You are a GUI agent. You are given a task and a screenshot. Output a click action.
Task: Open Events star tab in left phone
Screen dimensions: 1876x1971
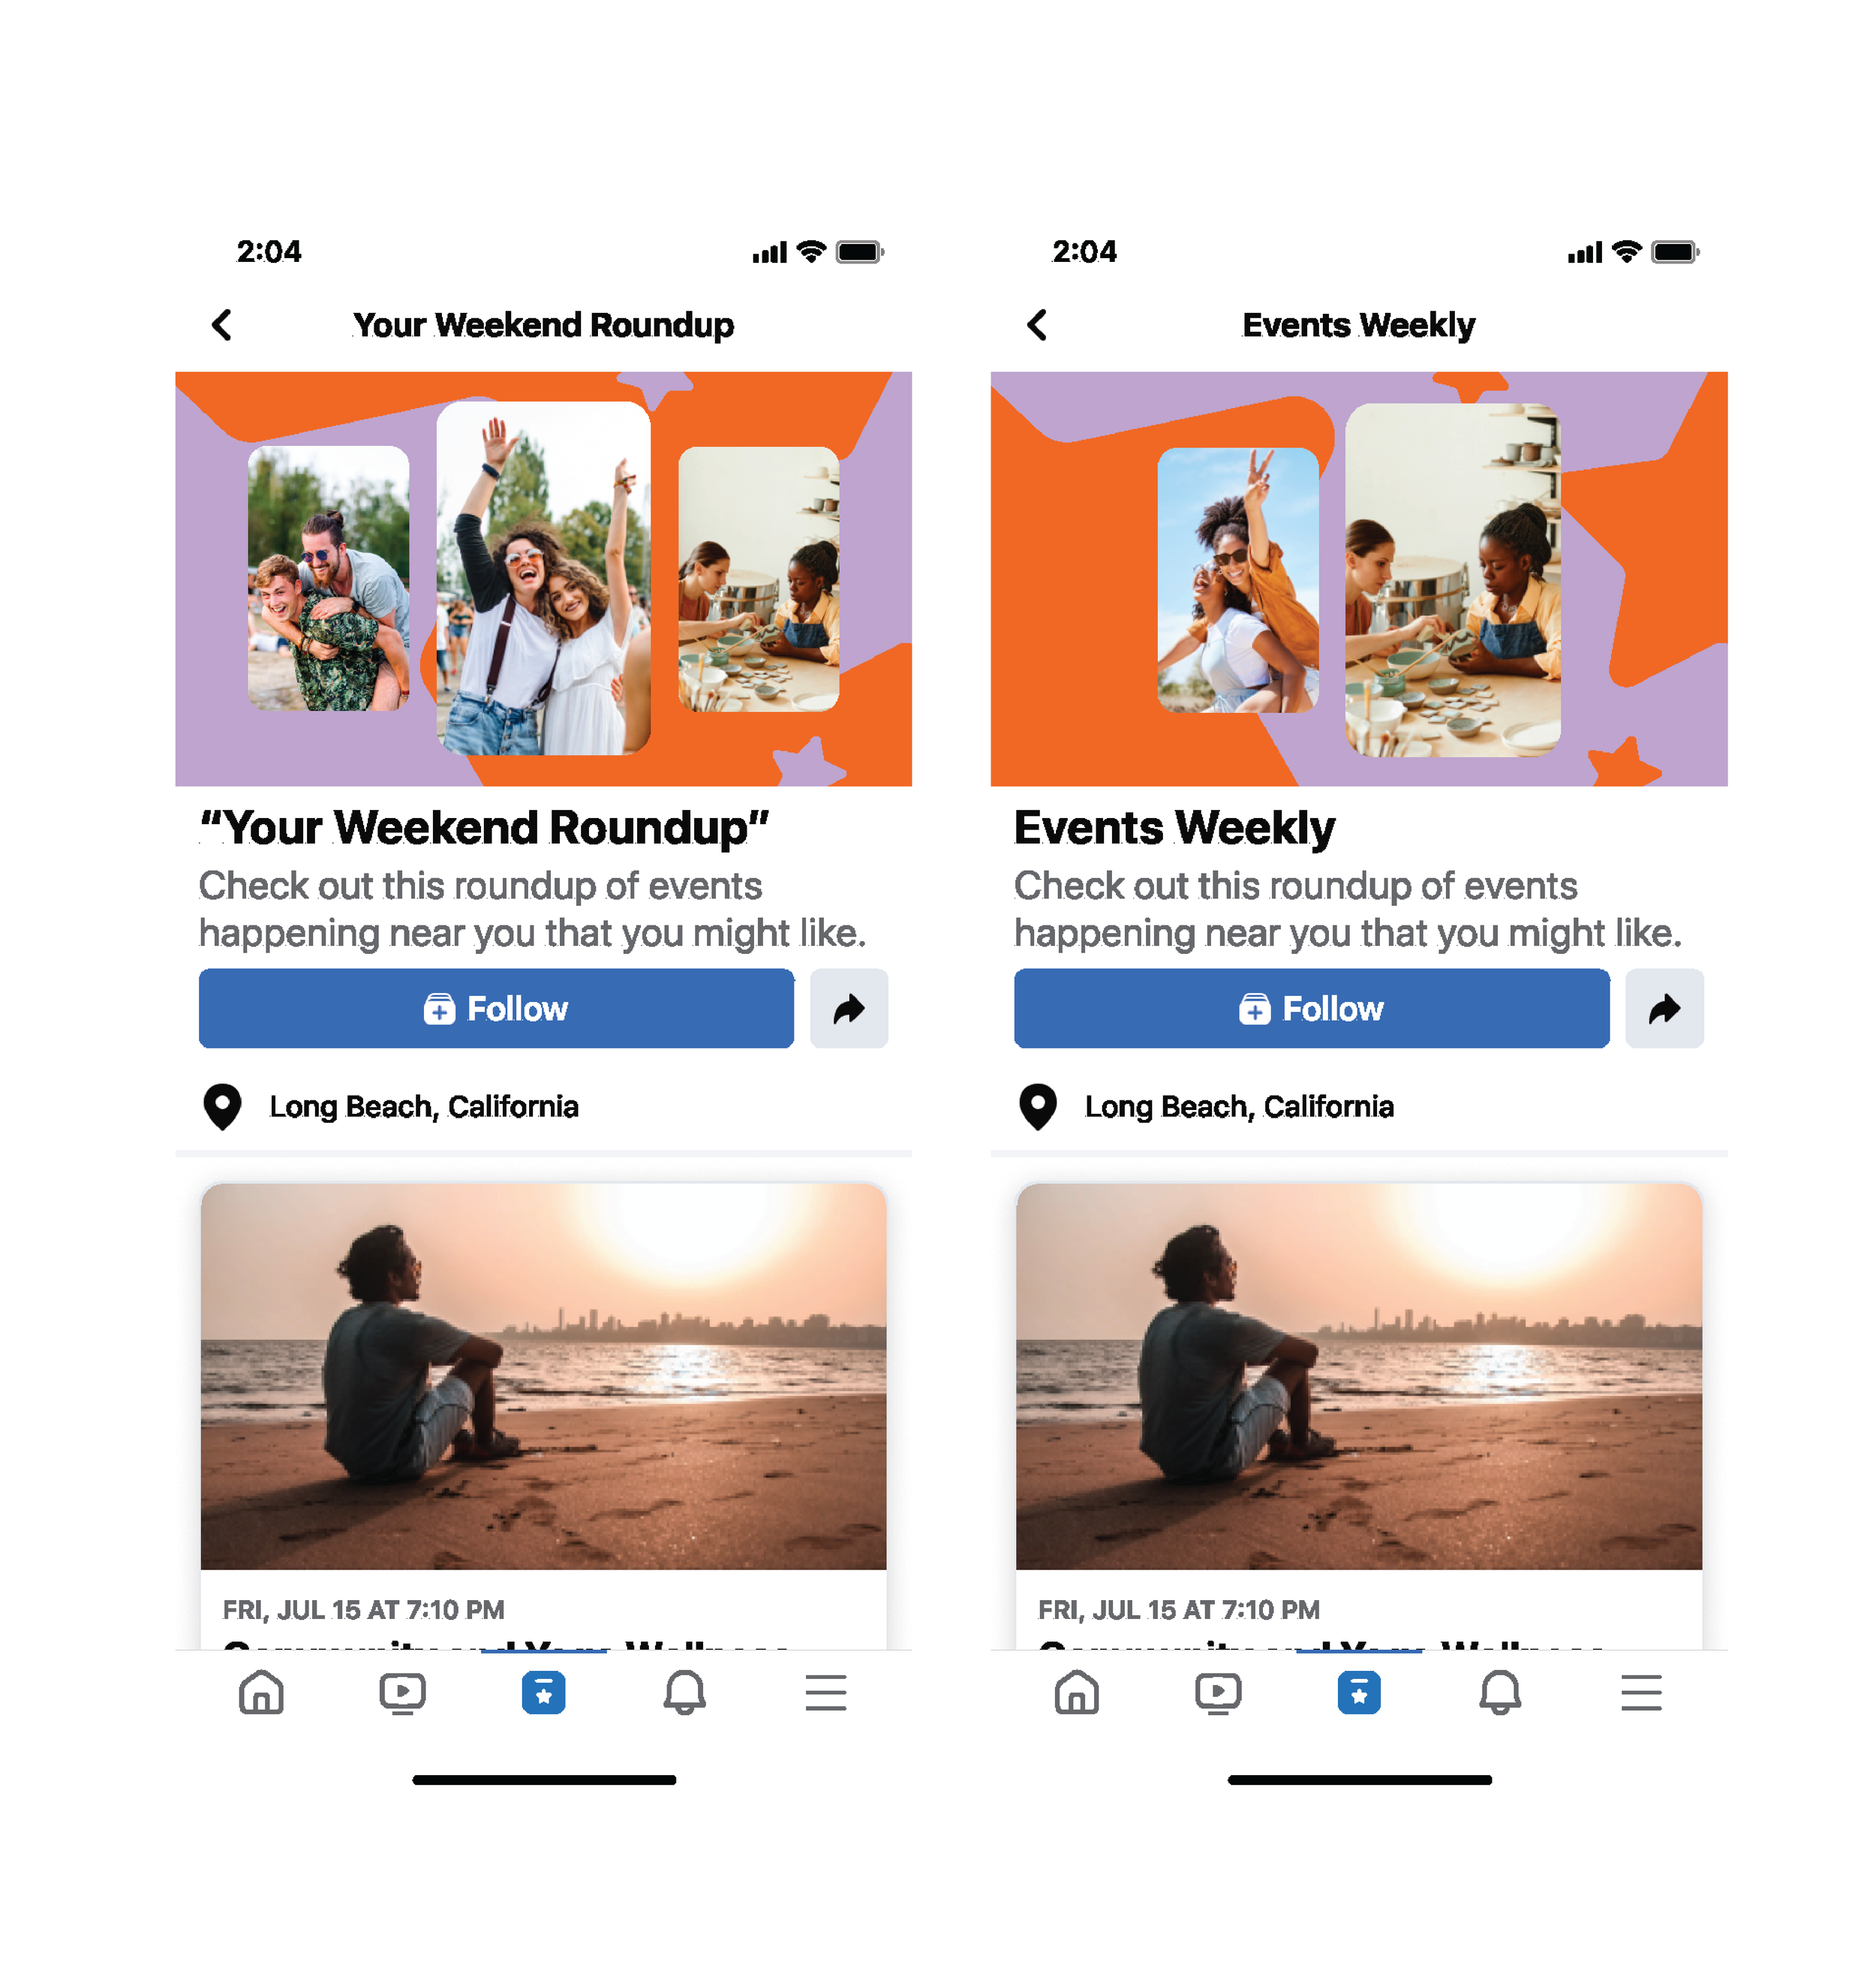(543, 1692)
